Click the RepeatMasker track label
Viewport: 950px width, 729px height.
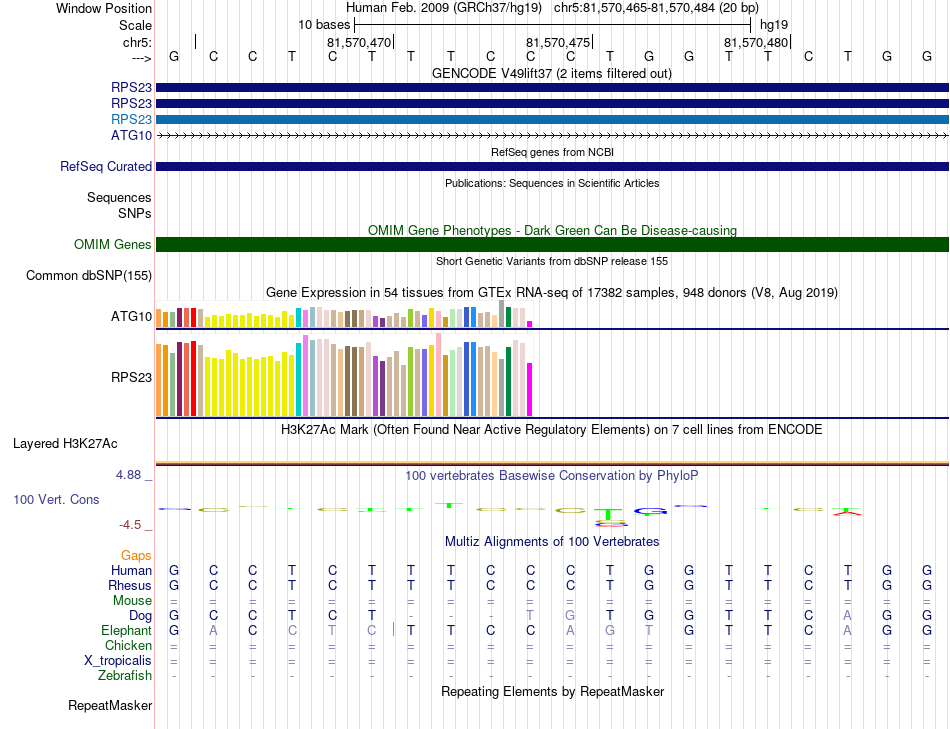(110, 705)
